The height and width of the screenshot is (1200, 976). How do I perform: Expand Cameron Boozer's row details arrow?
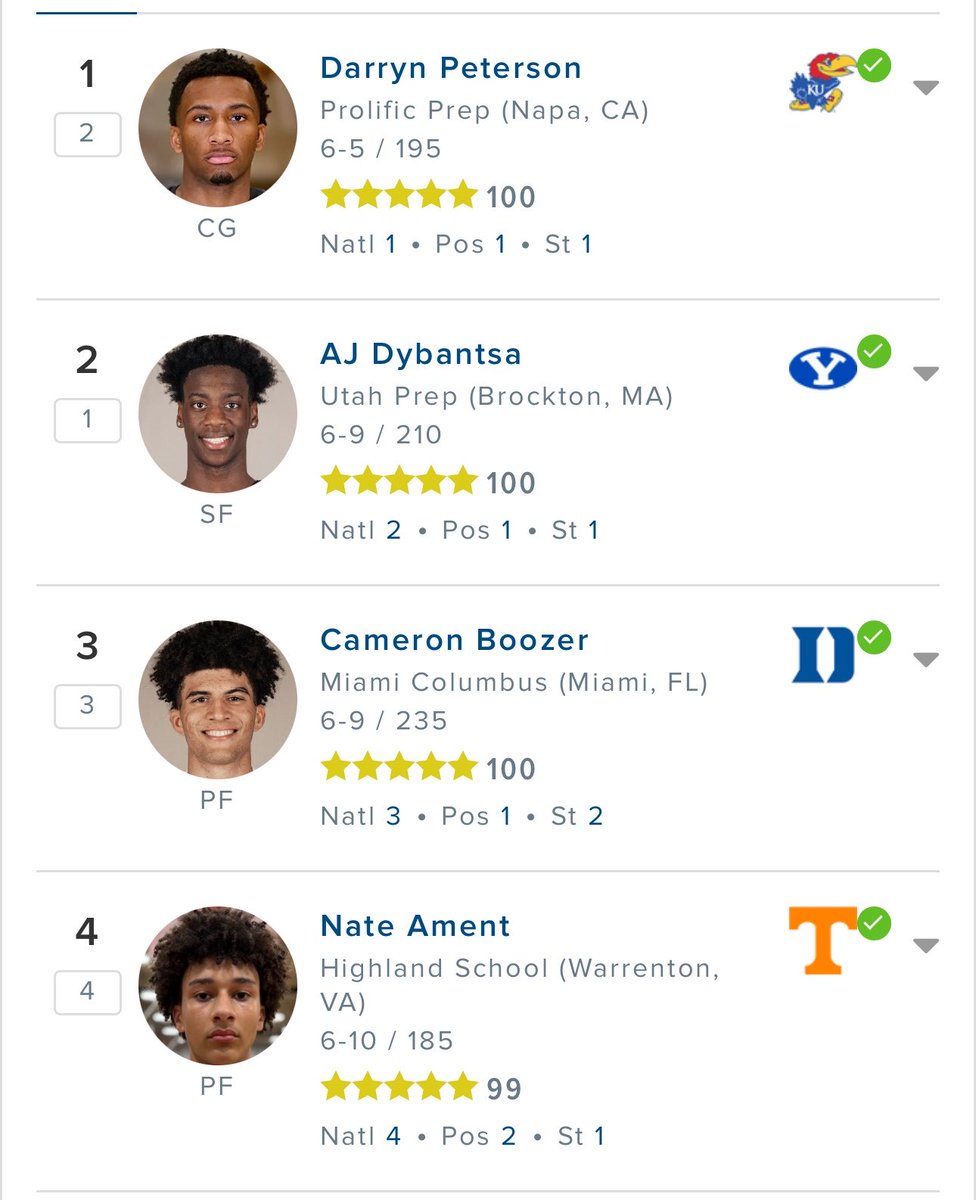[926, 660]
